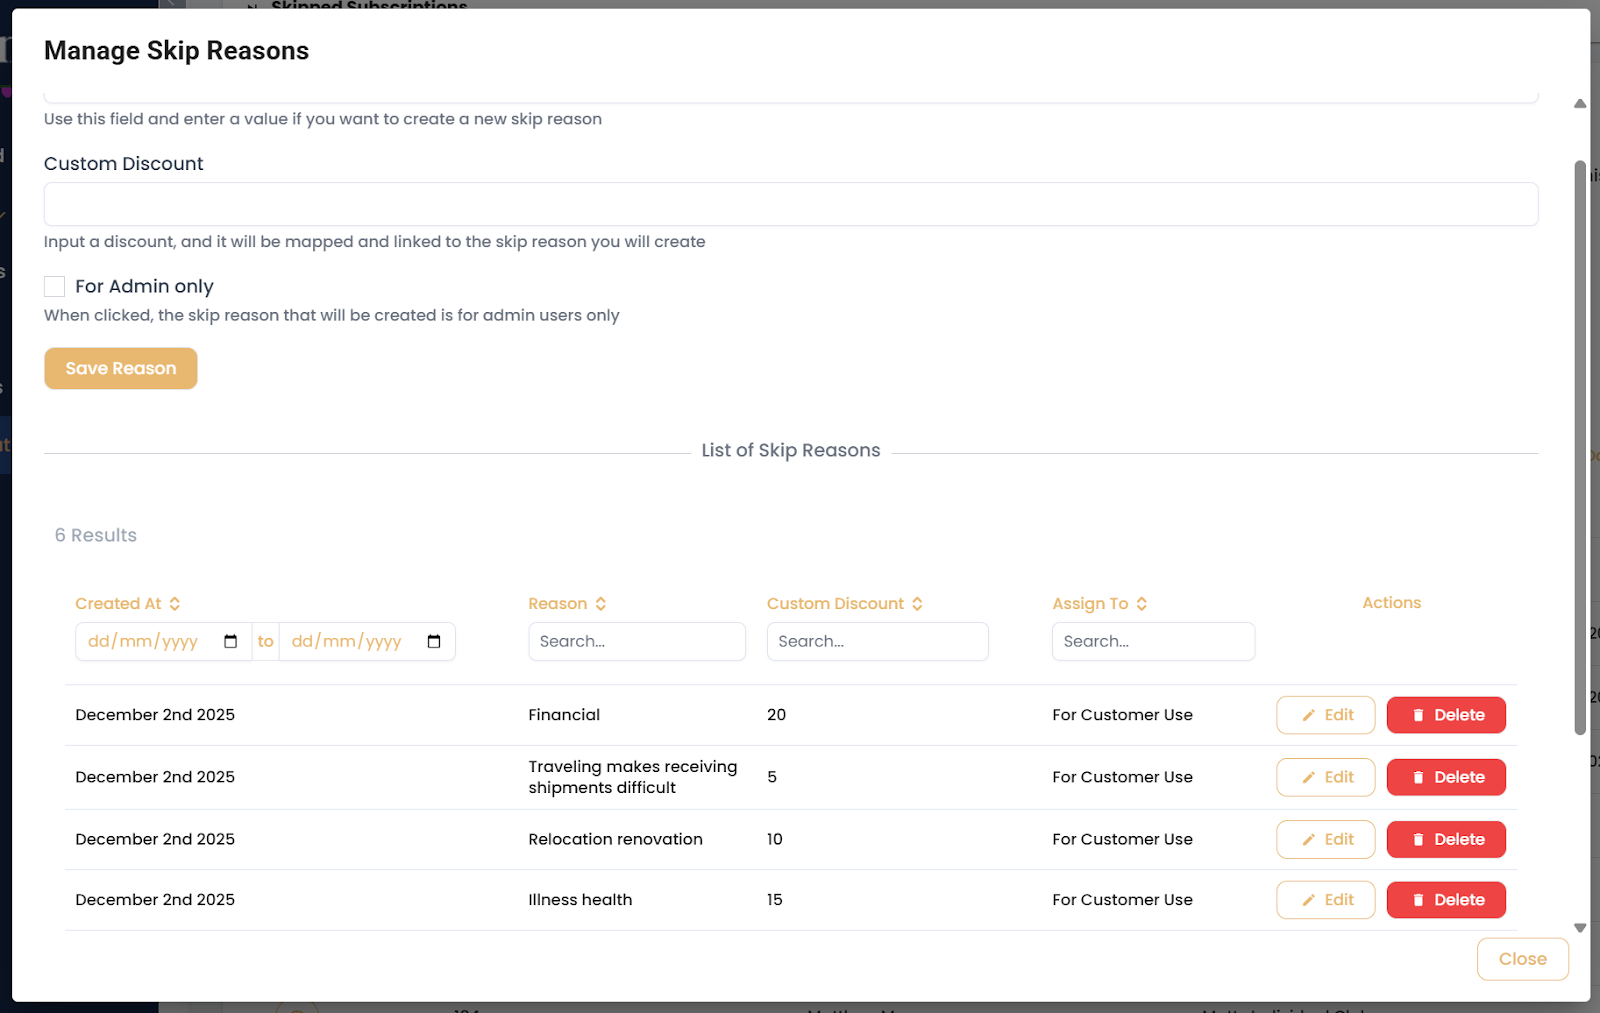Image resolution: width=1600 pixels, height=1013 pixels.
Task: Enable the For Admin only checkbox
Action: coord(55,287)
